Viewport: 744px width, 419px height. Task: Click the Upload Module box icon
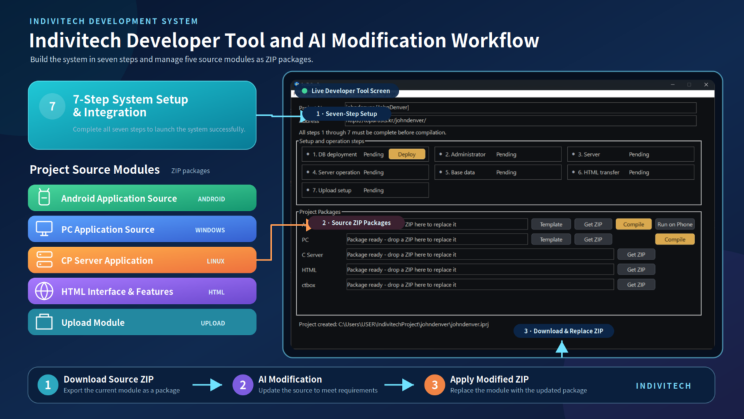click(44, 322)
